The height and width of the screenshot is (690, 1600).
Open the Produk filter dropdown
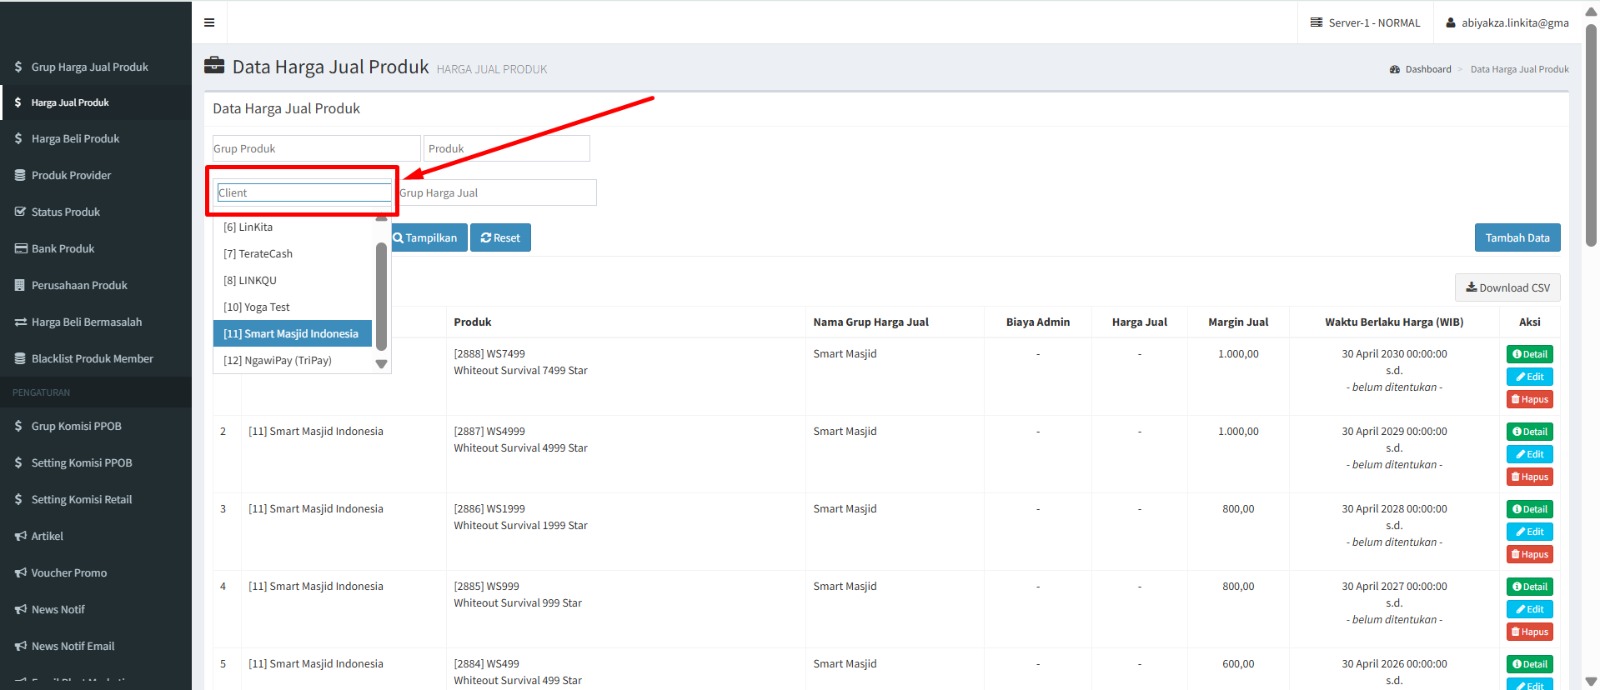(506, 149)
